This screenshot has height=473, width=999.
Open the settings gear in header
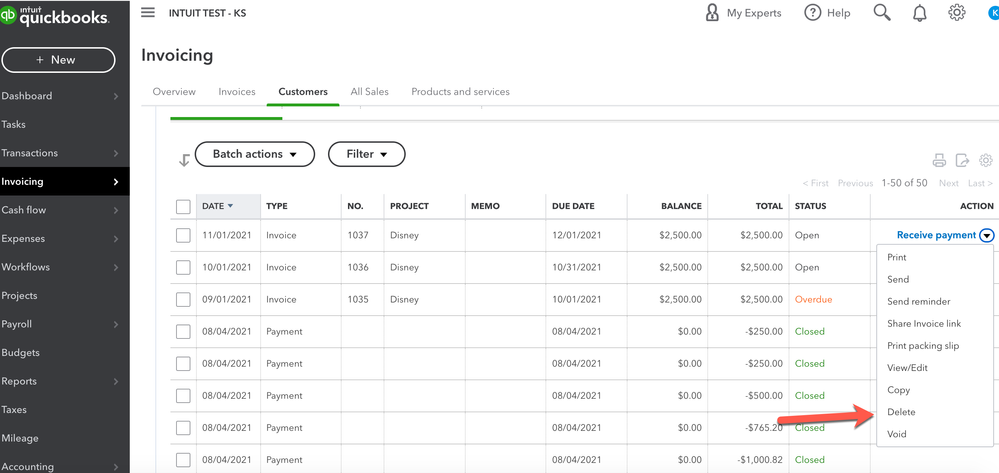tap(957, 13)
